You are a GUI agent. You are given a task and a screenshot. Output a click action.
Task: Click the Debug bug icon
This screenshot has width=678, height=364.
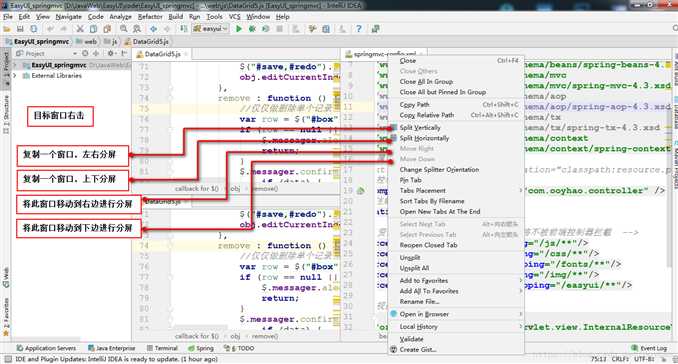pos(252,29)
